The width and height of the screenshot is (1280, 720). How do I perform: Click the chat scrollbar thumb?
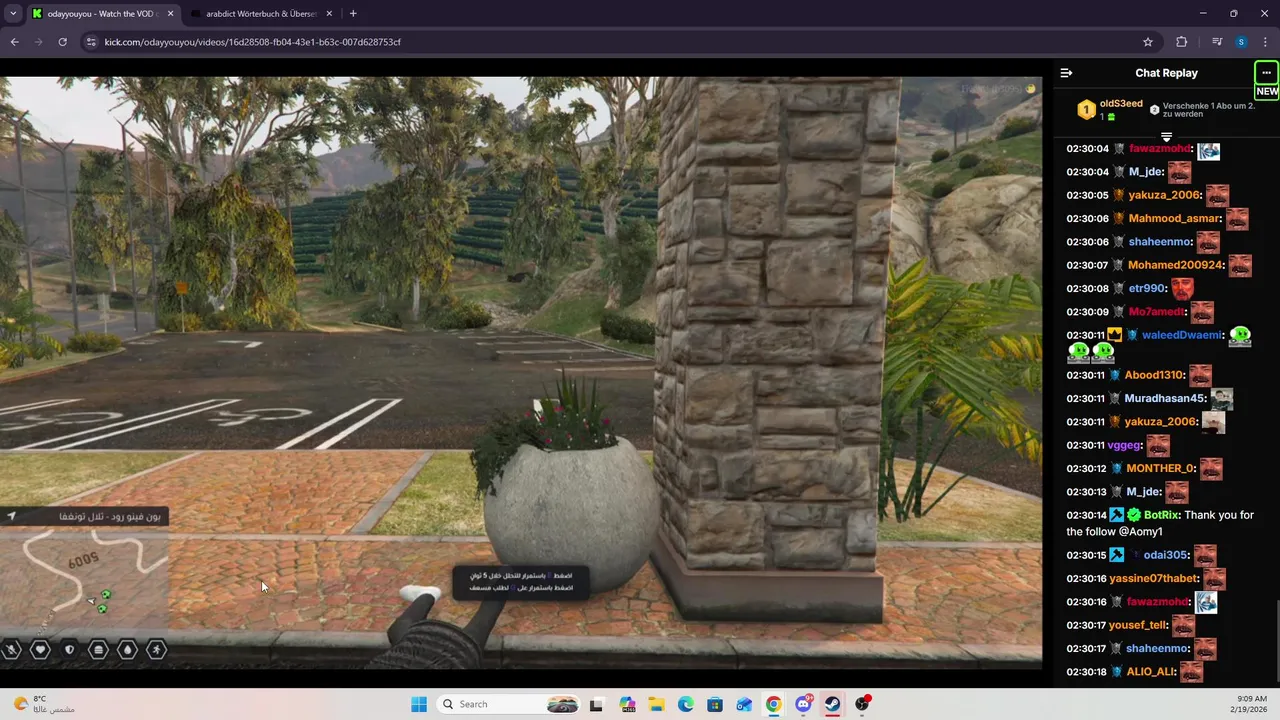[x=1277, y=640]
